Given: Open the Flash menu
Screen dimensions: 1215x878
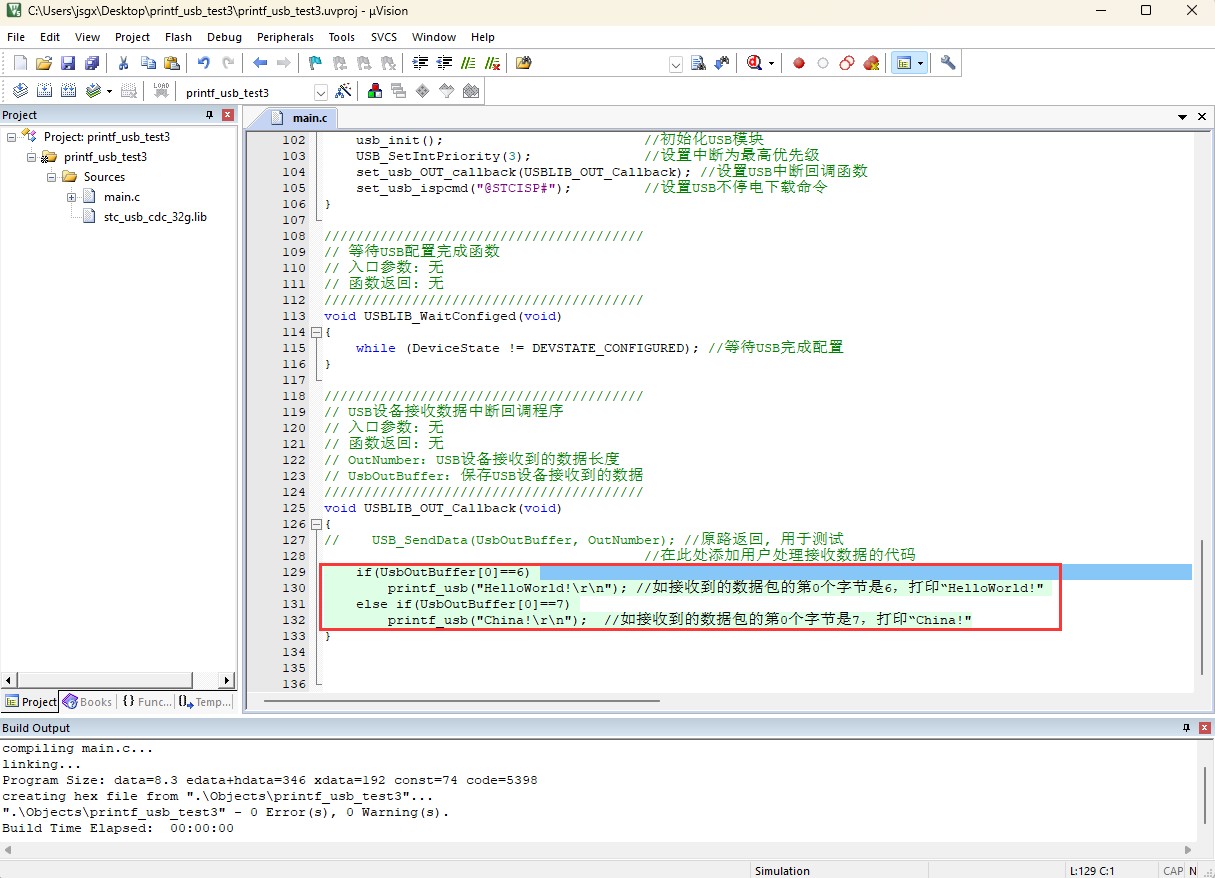Looking at the screenshot, I should tap(178, 37).
